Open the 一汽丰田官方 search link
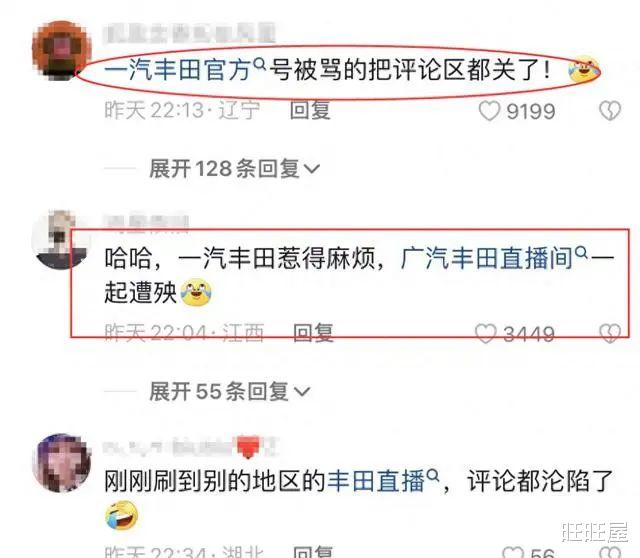Image resolution: width=640 pixels, height=558 pixels. [178, 70]
